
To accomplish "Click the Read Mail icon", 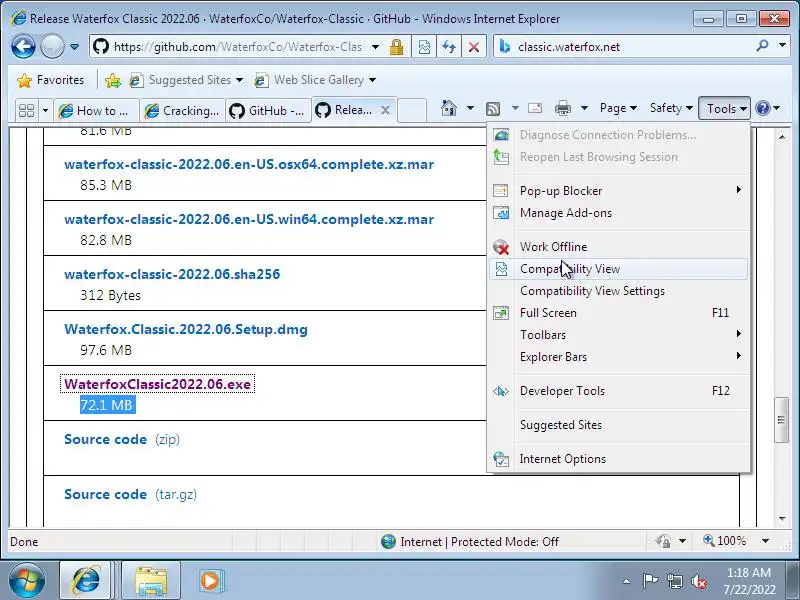I will click(x=535, y=108).
